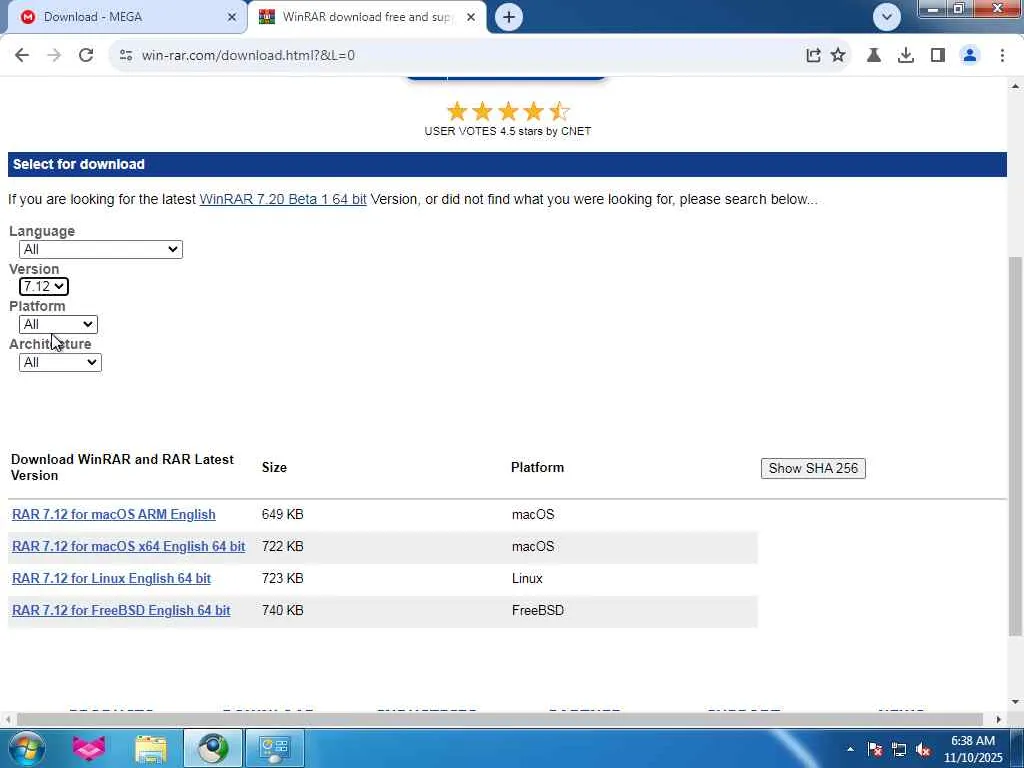Select the WinRAR download tab

(366, 17)
